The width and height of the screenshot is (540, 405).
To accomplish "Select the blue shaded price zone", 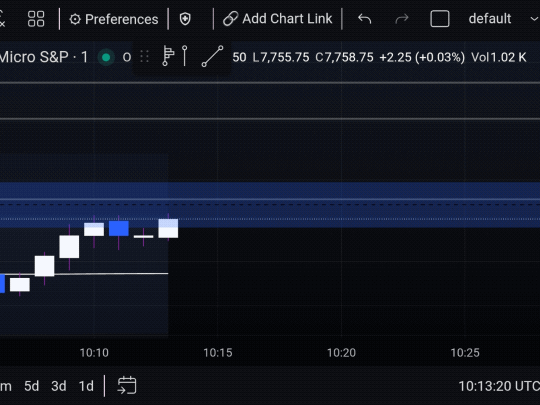I will [270, 205].
